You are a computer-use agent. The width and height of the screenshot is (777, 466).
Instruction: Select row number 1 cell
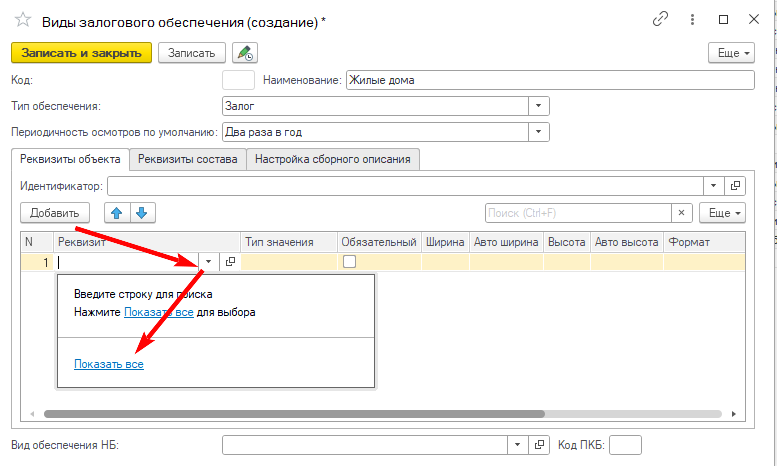[x=37, y=262]
